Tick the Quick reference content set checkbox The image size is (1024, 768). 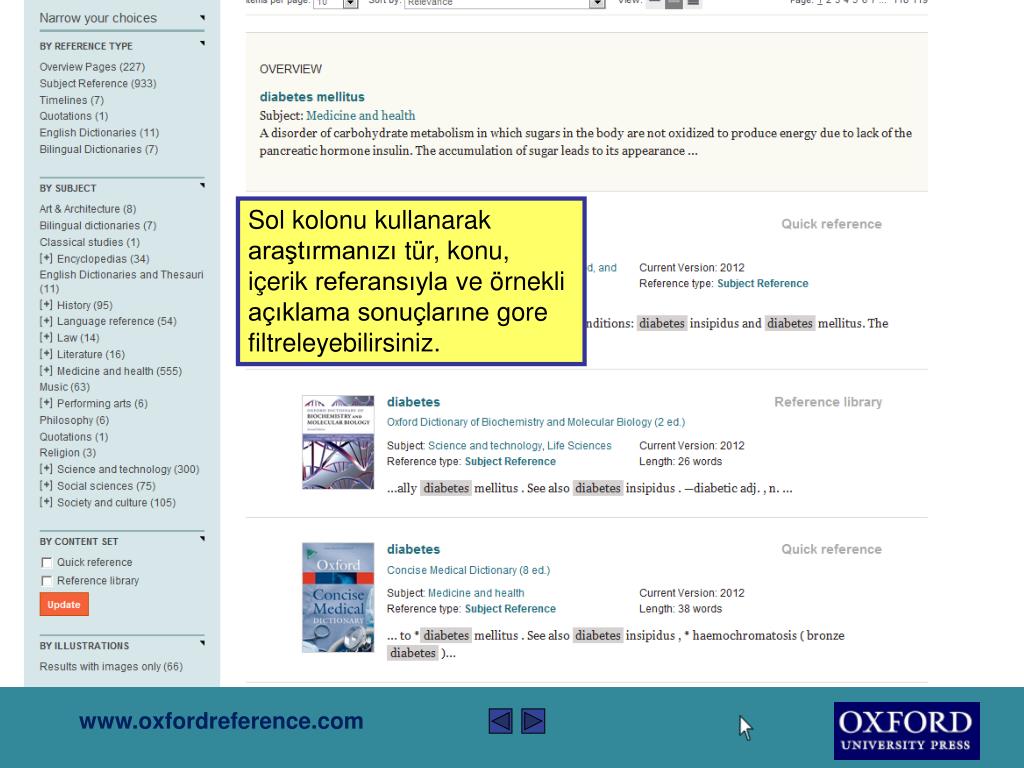click(x=46, y=563)
